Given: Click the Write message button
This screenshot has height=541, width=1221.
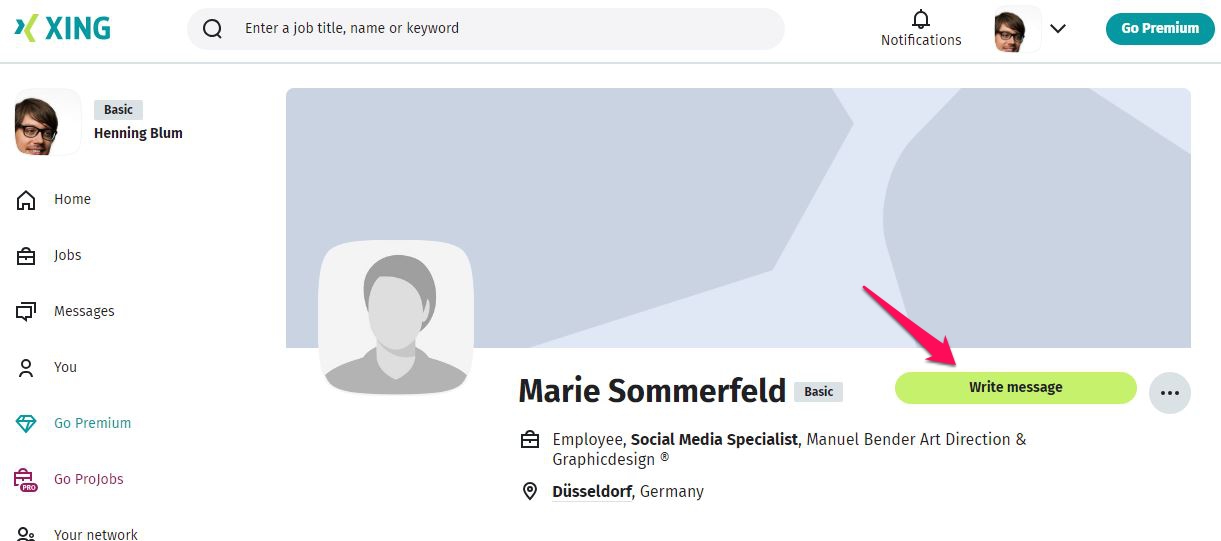Looking at the screenshot, I should coord(1016,388).
